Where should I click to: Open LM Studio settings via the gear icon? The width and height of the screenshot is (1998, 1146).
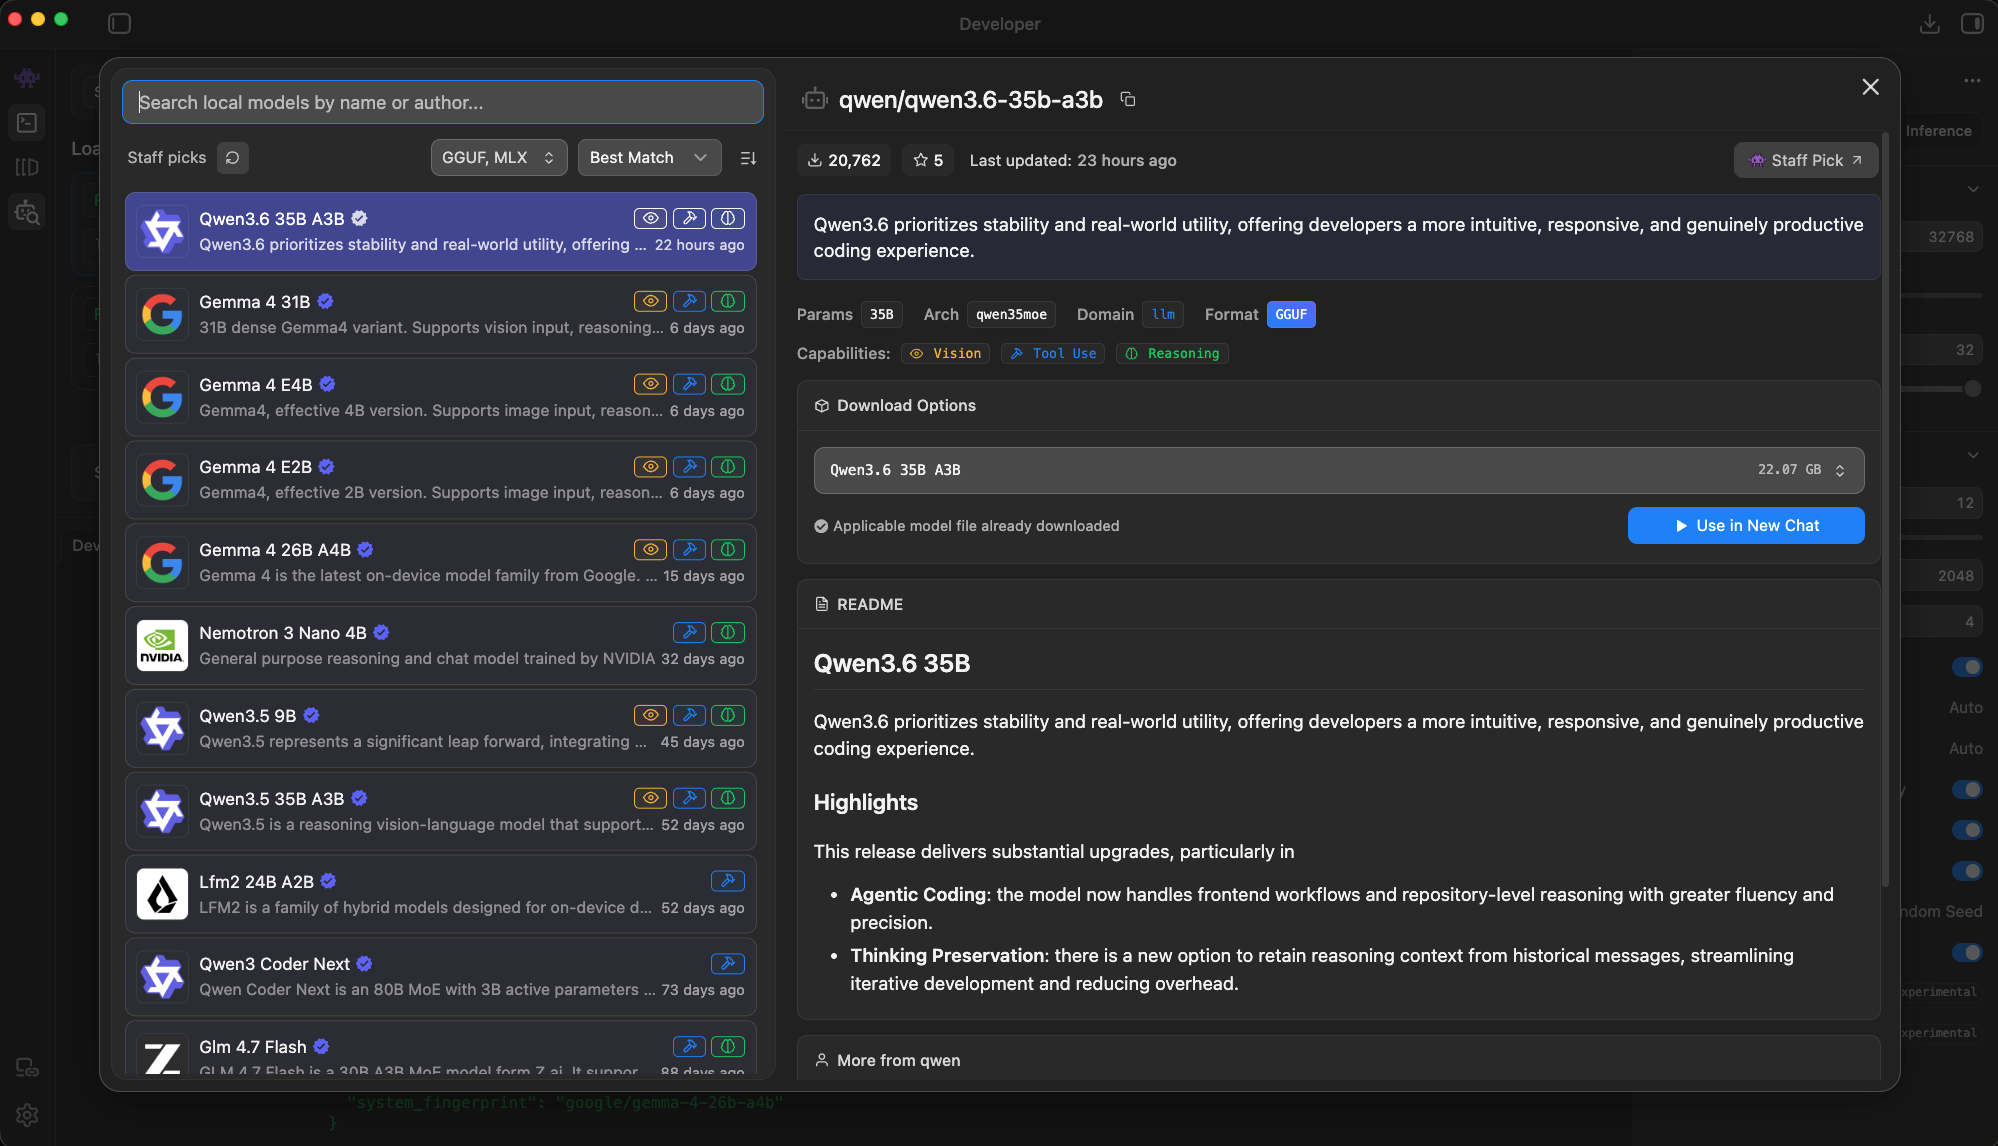pyautogui.click(x=28, y=1115)
